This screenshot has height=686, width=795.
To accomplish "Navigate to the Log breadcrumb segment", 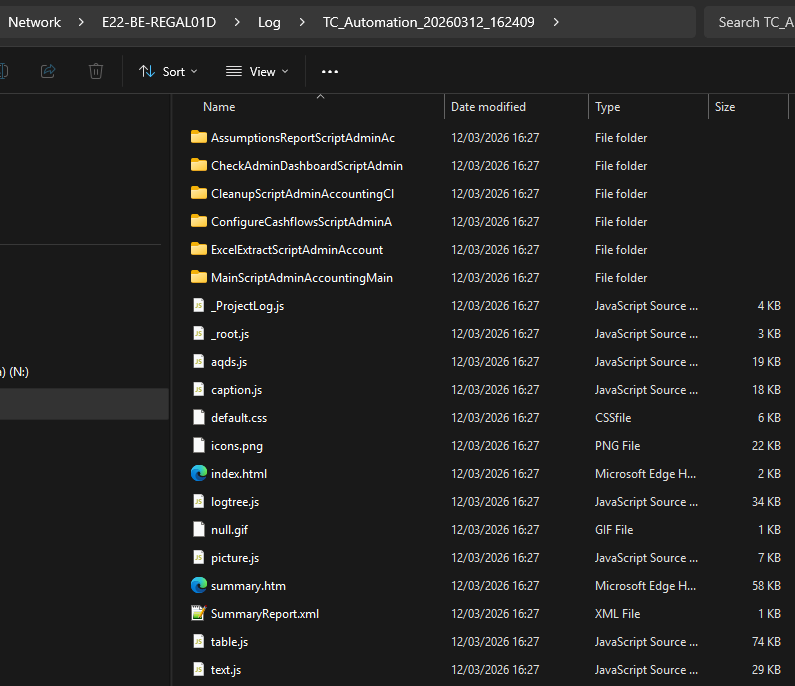I will click(269, 22).
